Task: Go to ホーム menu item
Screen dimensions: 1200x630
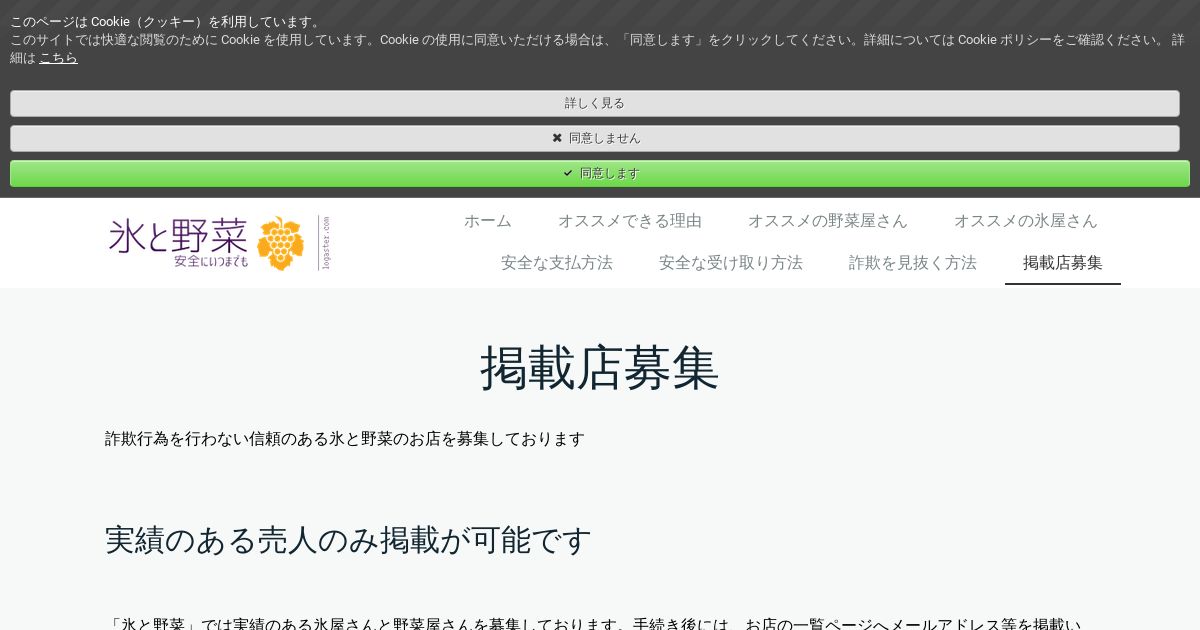Action: pos(487,221)
